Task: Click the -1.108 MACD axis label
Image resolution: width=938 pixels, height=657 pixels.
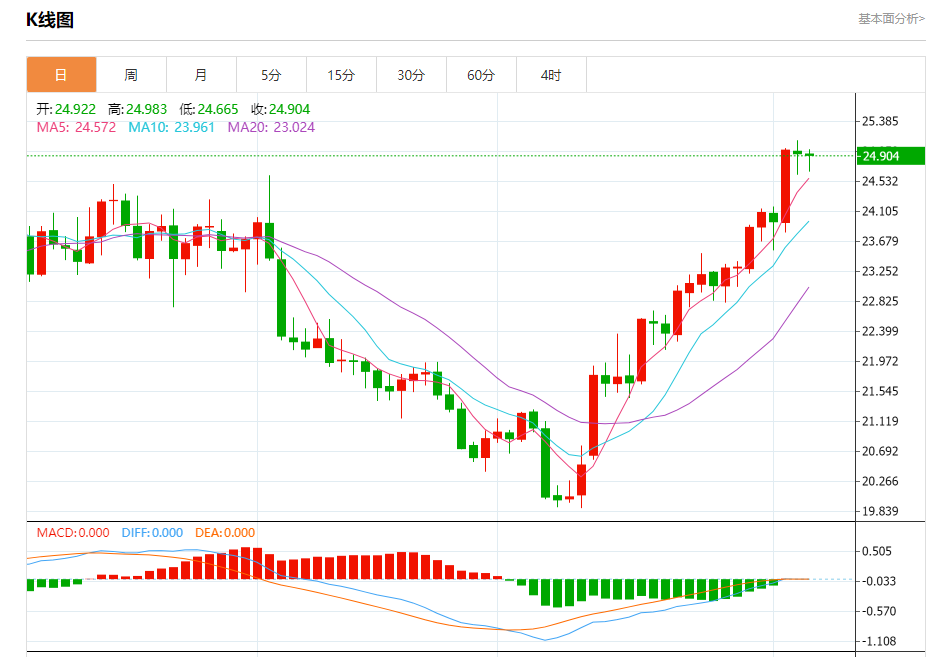Action: [878, 641]
